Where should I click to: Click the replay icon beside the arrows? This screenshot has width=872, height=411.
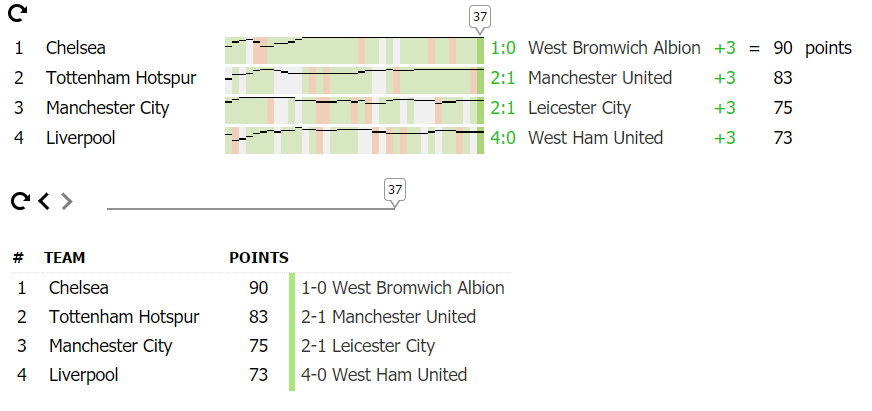click(x=19, y=201)
